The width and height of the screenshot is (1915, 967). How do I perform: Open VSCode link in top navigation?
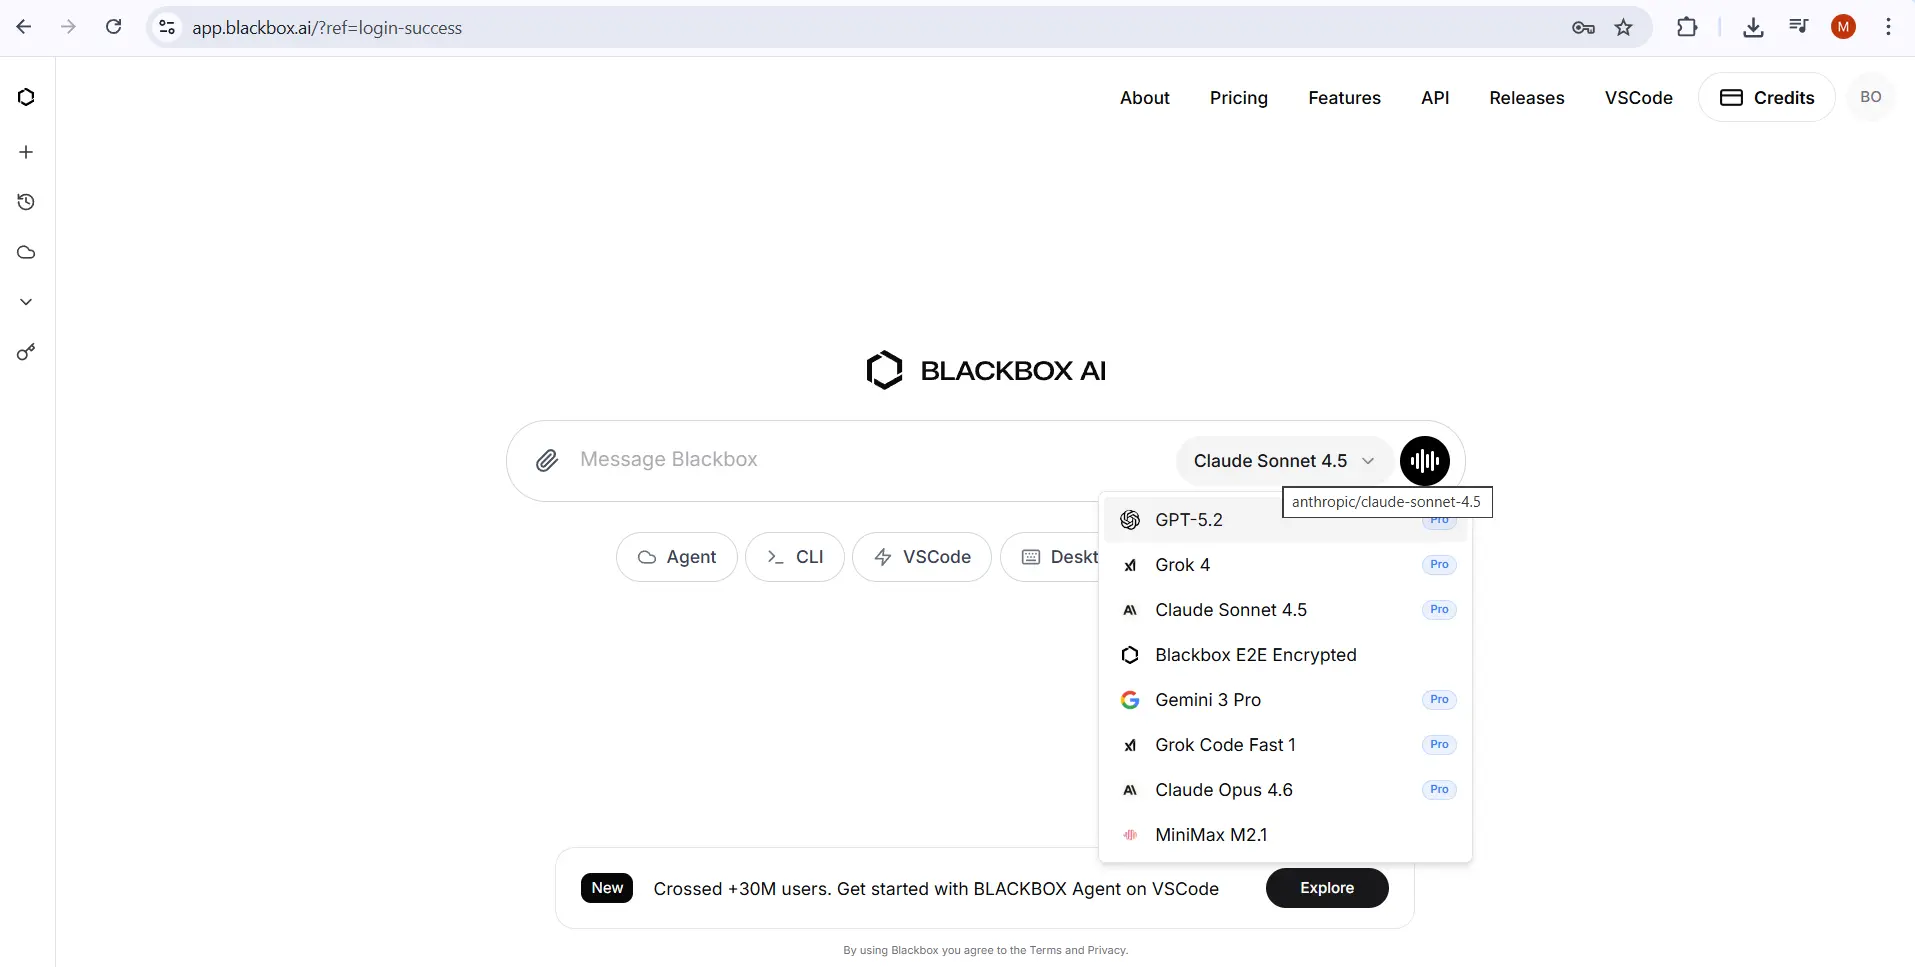click(x=1638, y=98)
